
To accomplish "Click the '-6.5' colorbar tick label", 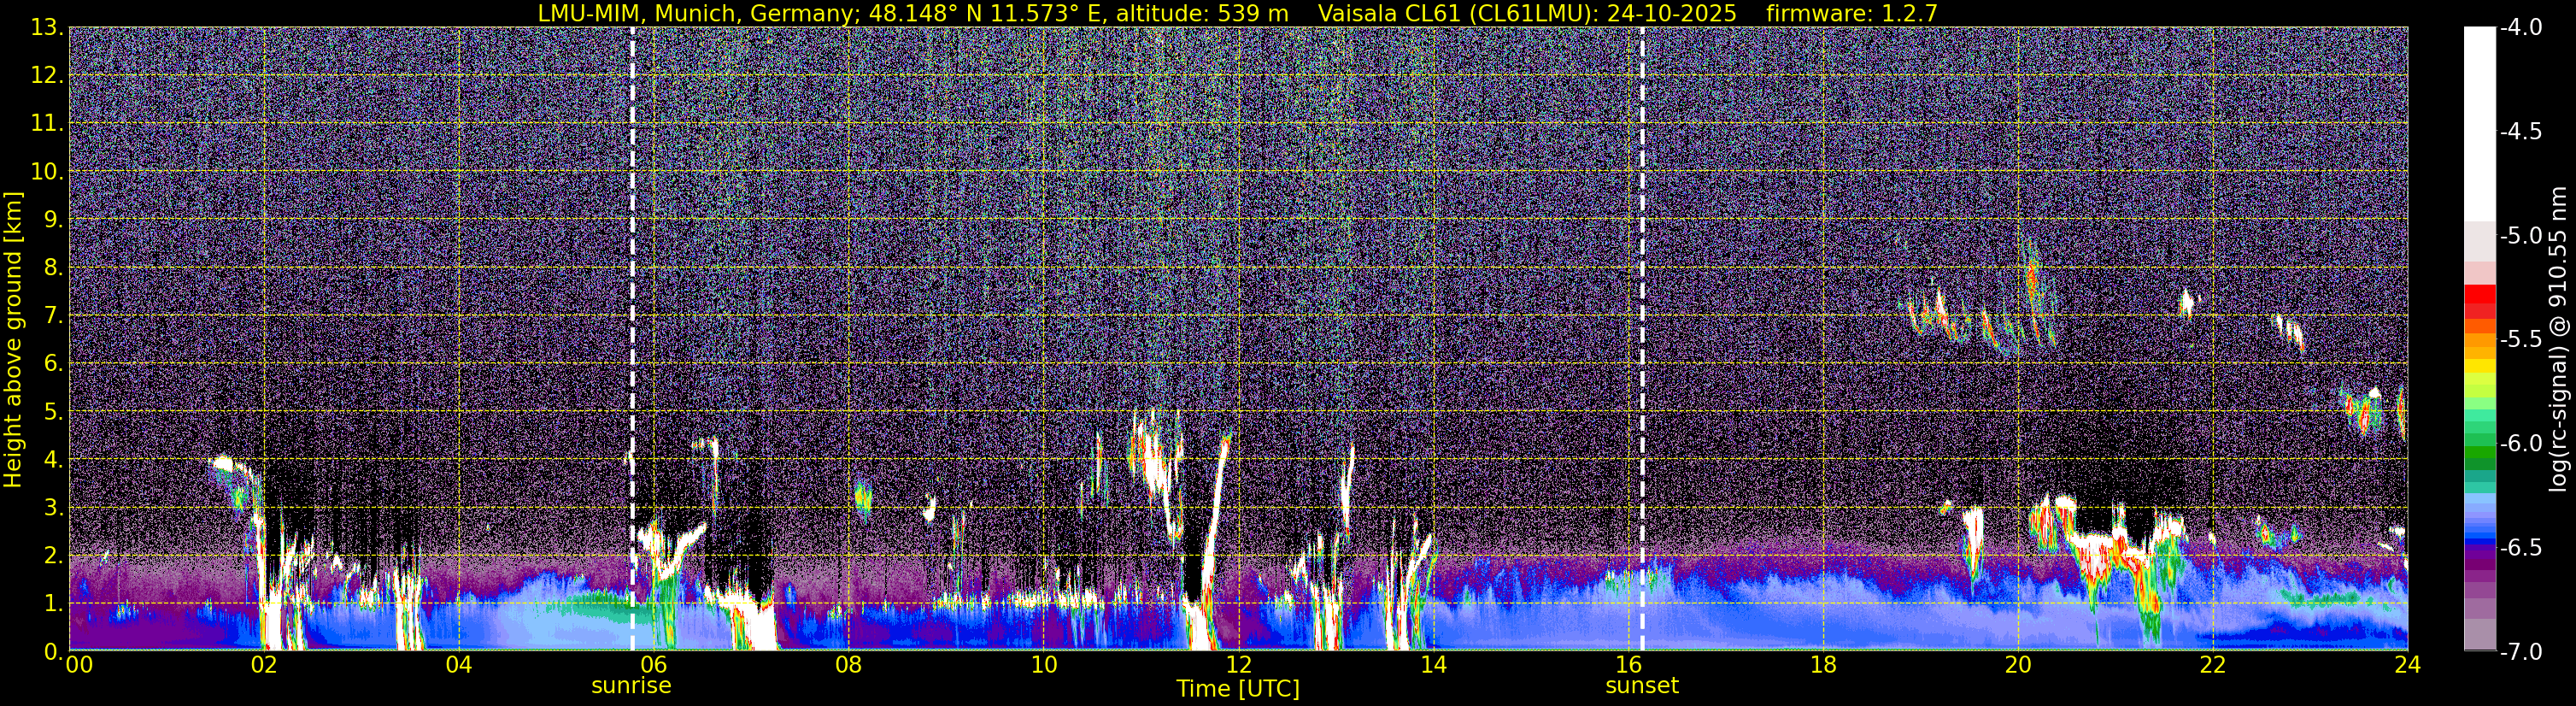I will click(2521, 548).
